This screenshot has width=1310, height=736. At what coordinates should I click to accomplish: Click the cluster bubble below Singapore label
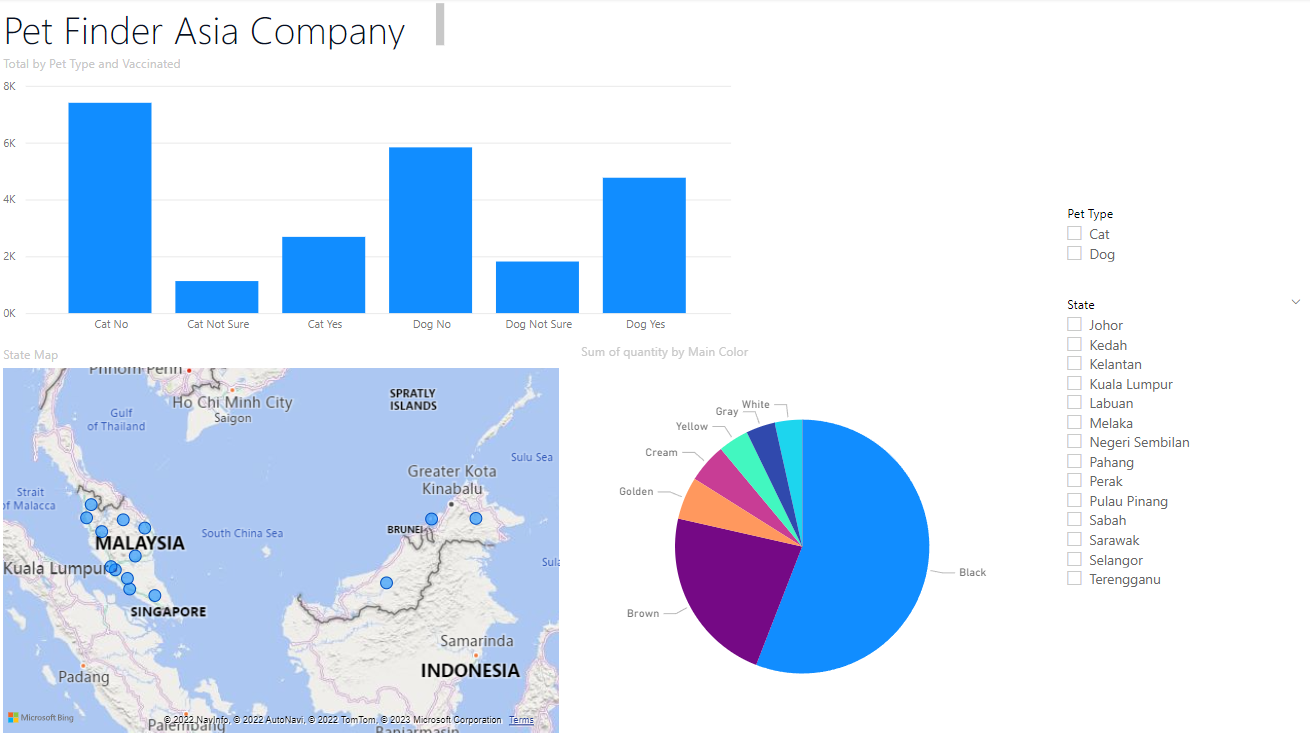coord(129,590)
